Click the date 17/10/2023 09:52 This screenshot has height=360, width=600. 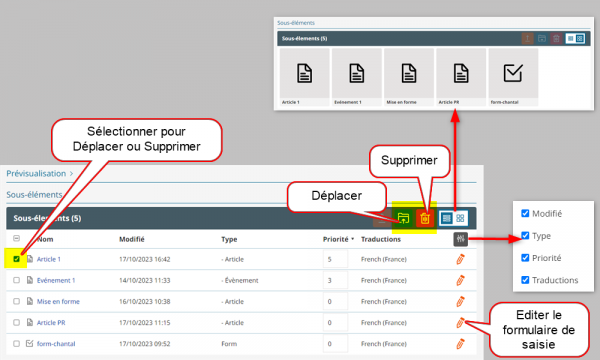click(x=144, y=344)
